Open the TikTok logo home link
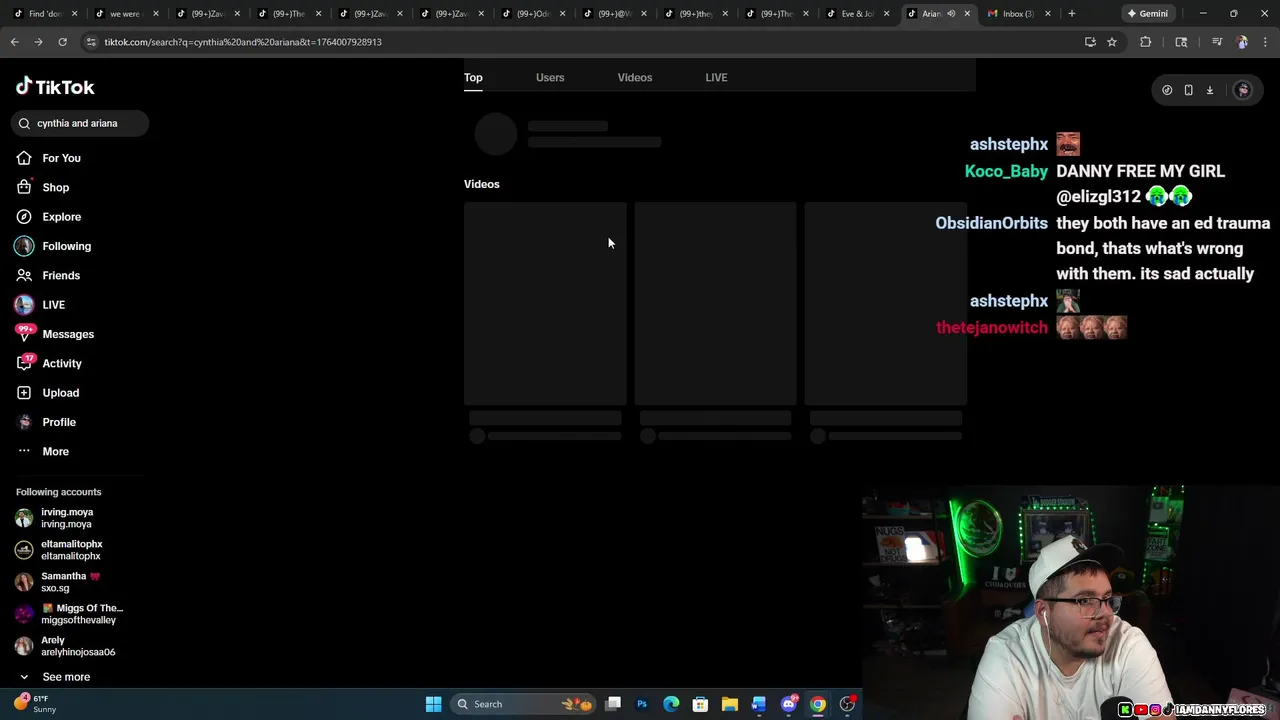 pos(55,87)
